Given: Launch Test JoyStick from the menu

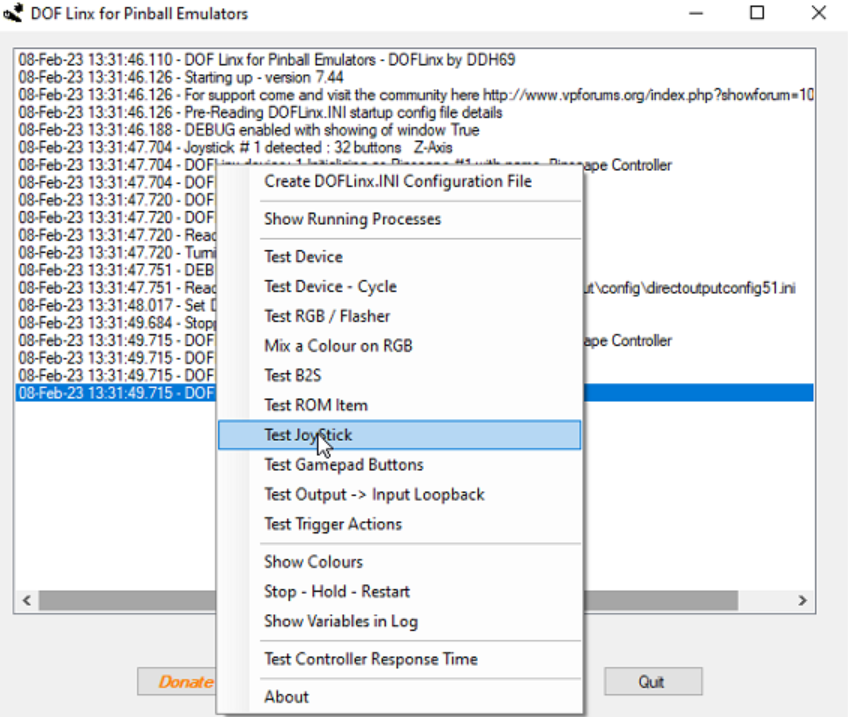Looking at the screenshot, I should pos(399,435).
